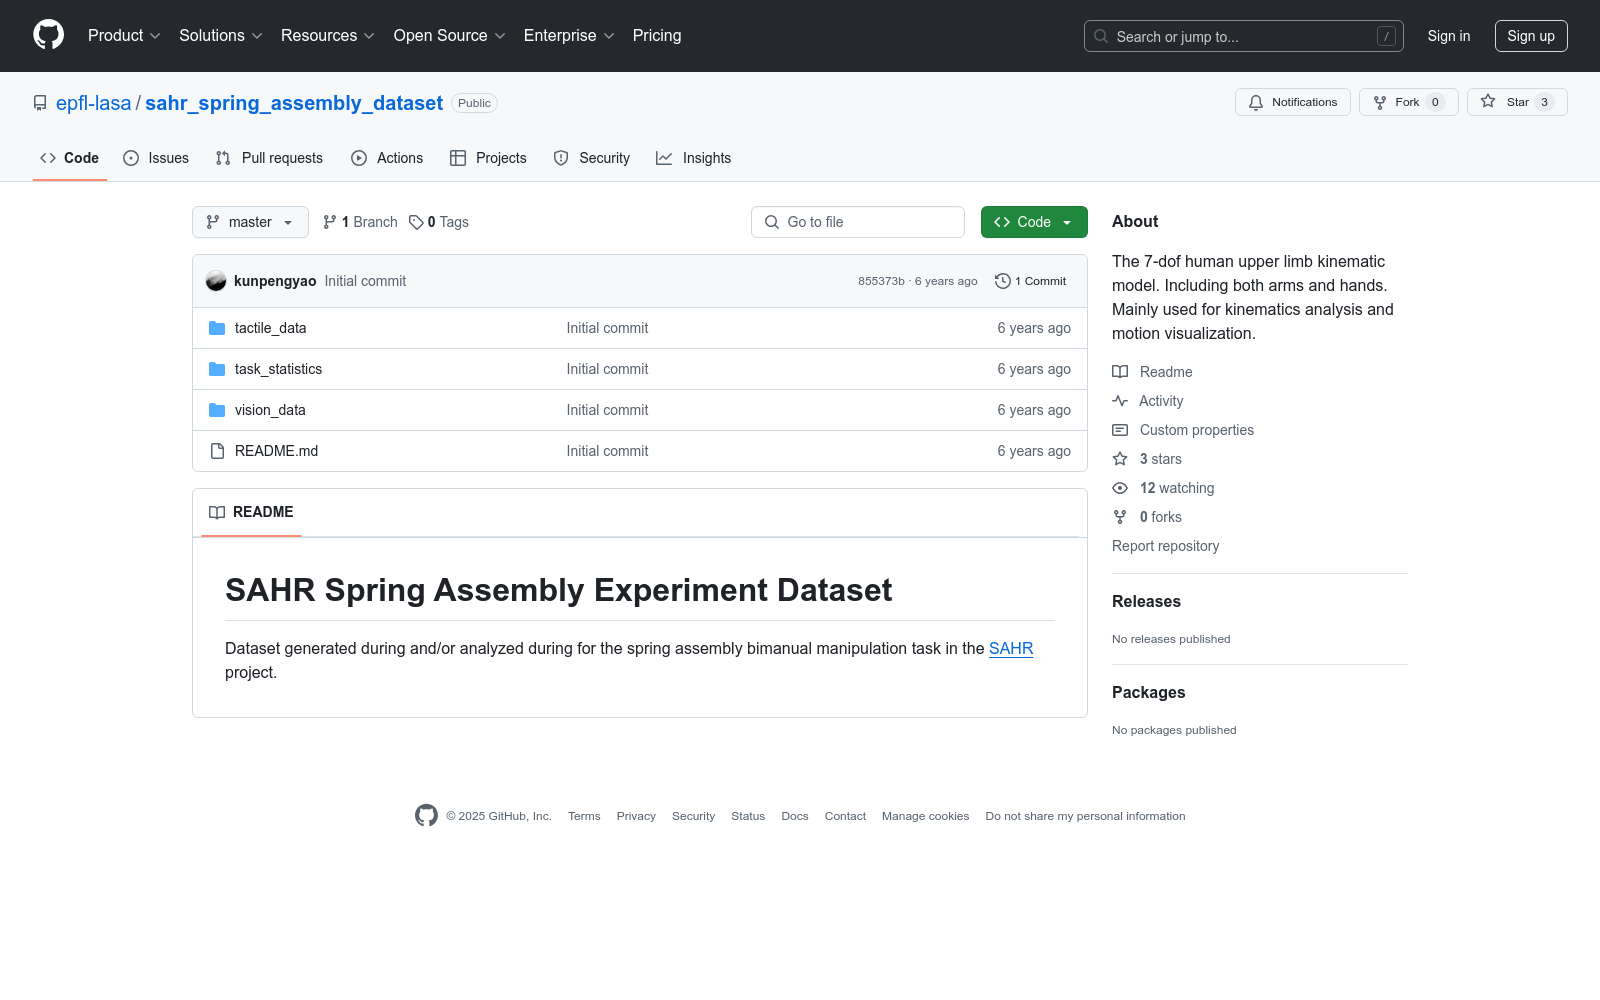
Task: Focus the Search or jump to field
Action: pyautogui.click(x=1244, y=36)
